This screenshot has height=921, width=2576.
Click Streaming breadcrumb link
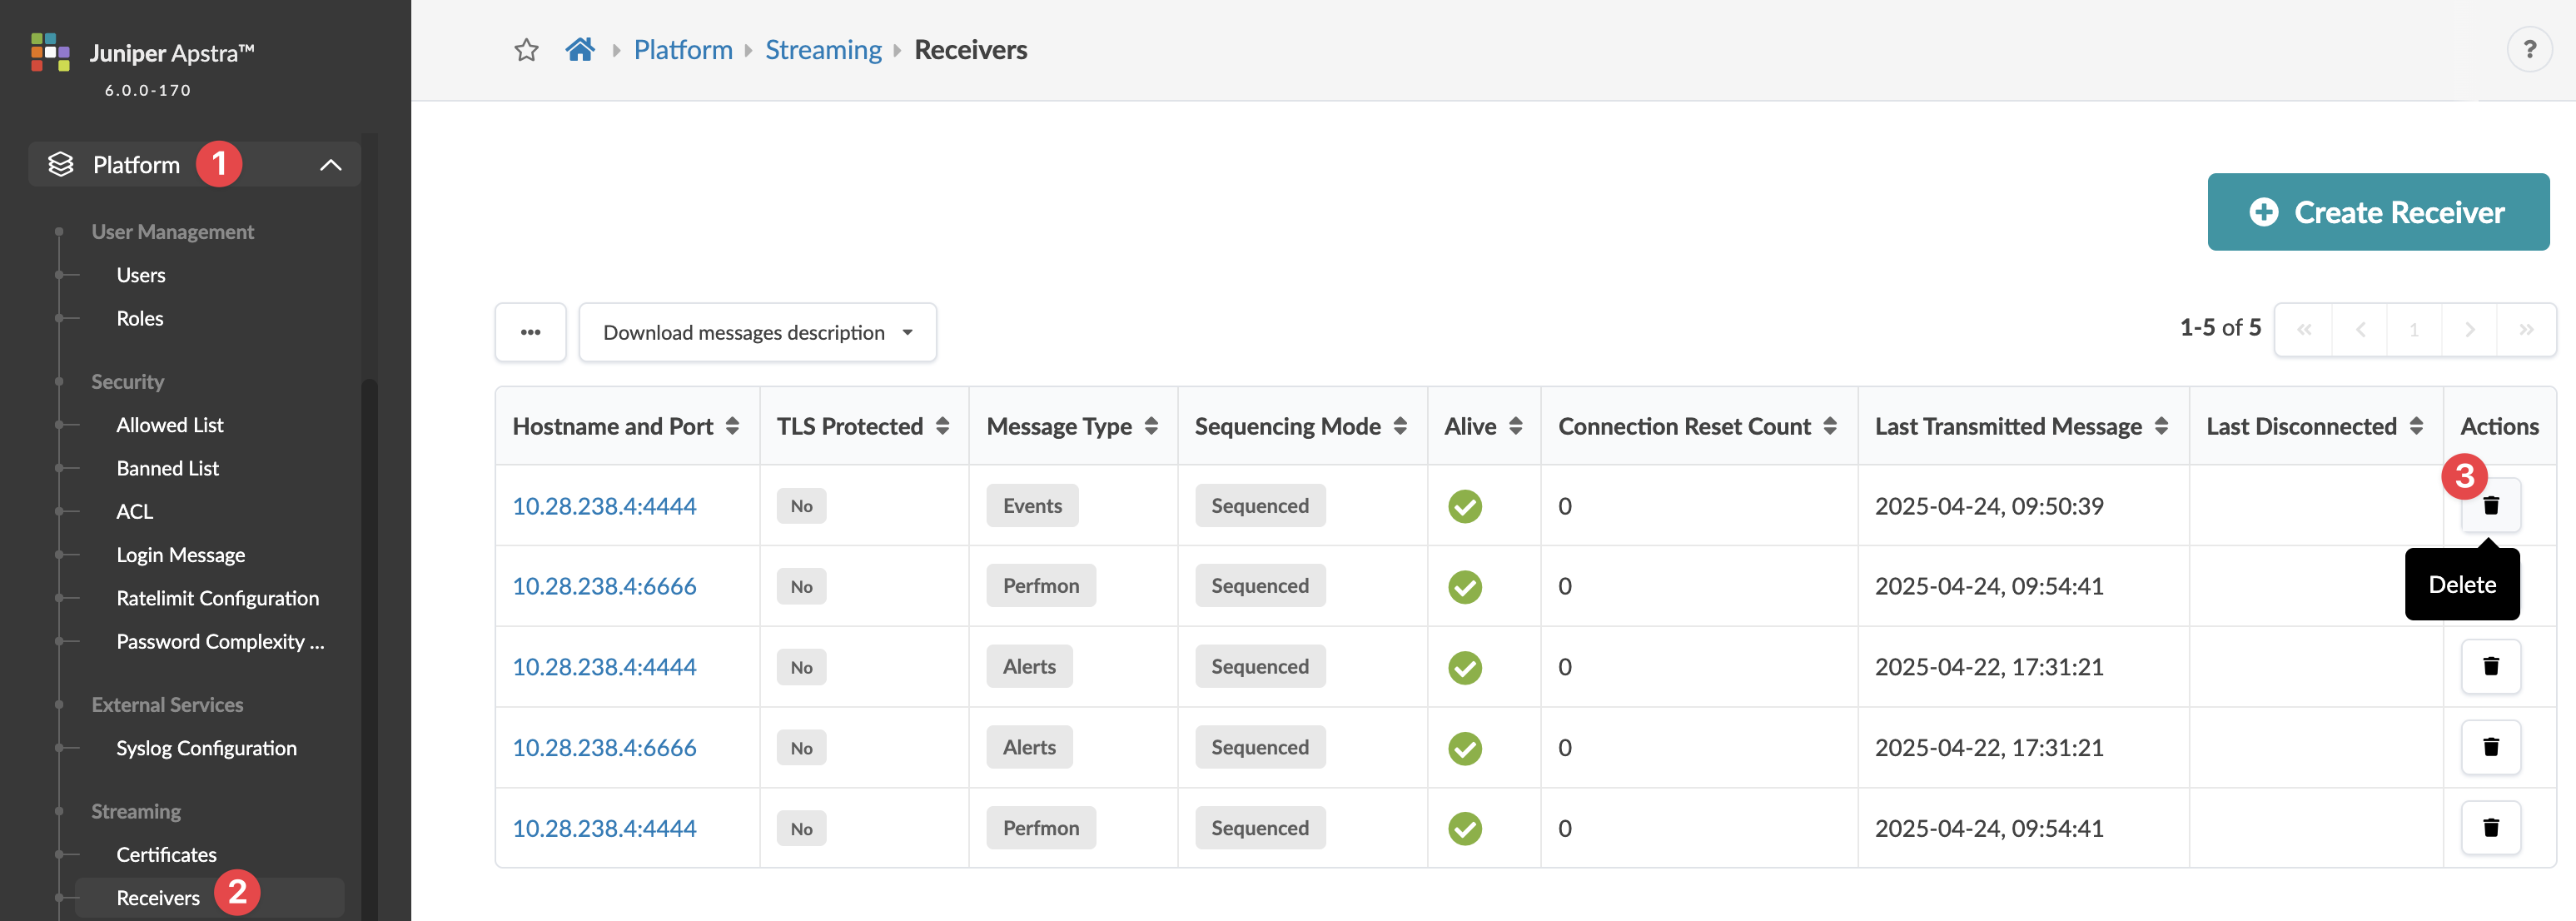click(823, 50)
